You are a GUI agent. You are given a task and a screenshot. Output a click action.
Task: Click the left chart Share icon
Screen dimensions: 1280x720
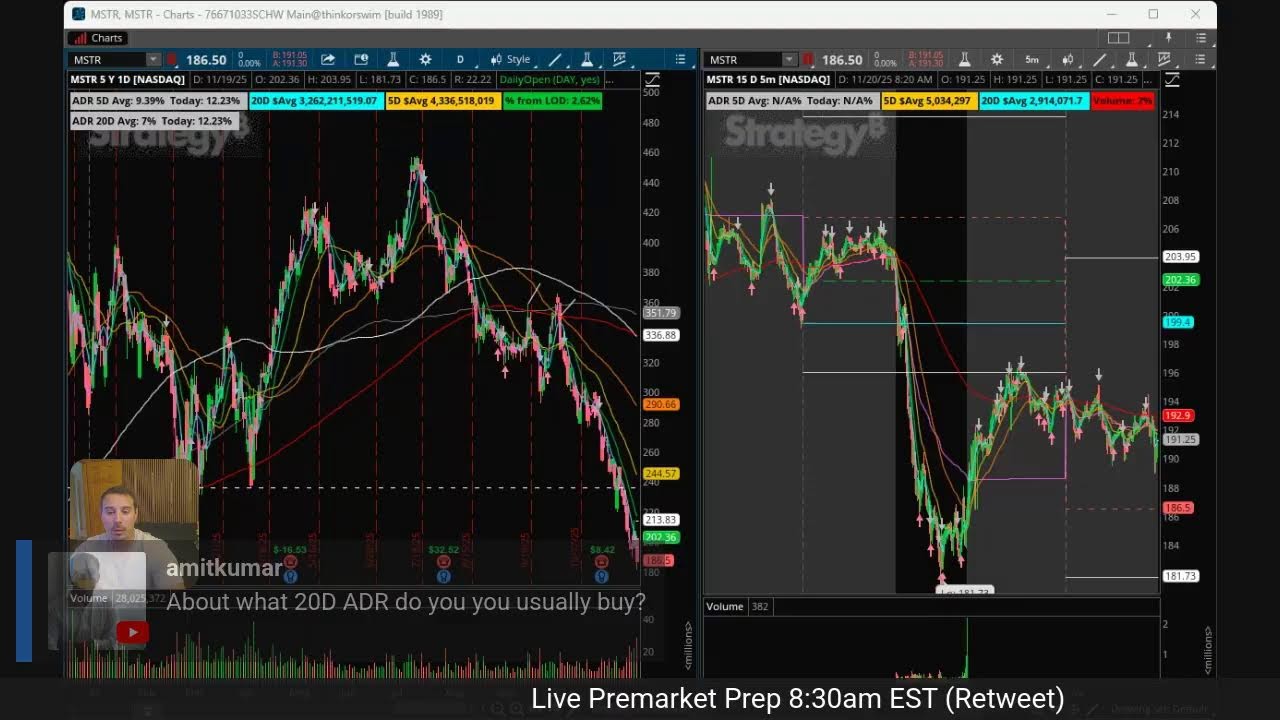(327, 60)
